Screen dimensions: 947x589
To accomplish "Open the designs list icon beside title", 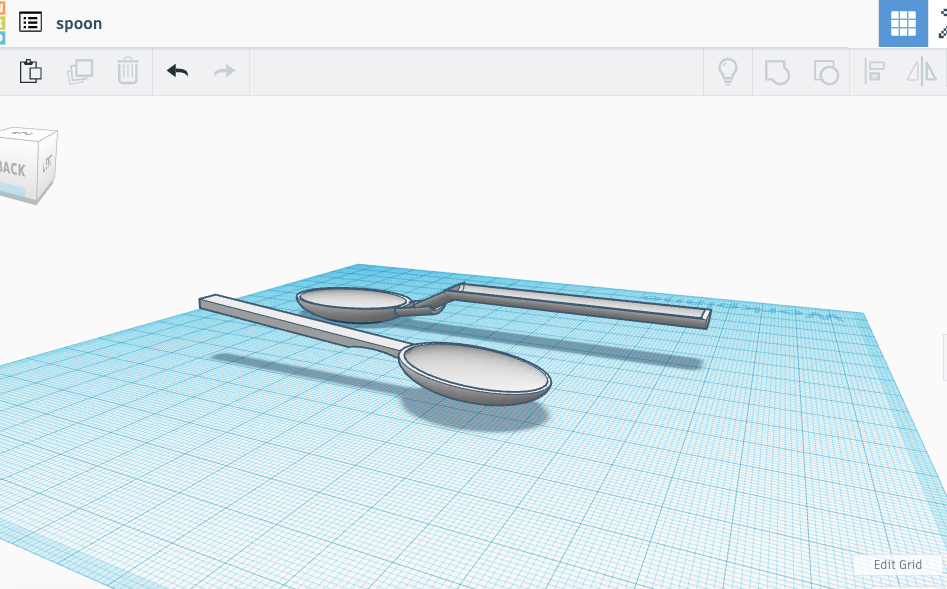I will pos(31,22).
